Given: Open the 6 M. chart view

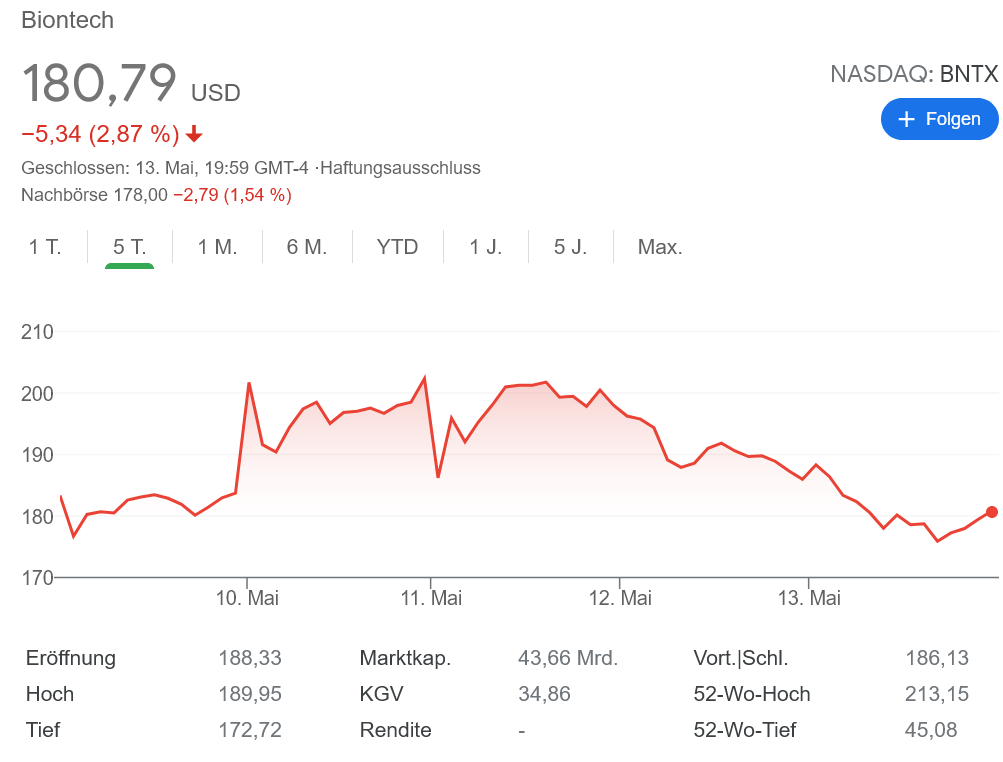Looking at the screenshot, I should tap(307, 247).
